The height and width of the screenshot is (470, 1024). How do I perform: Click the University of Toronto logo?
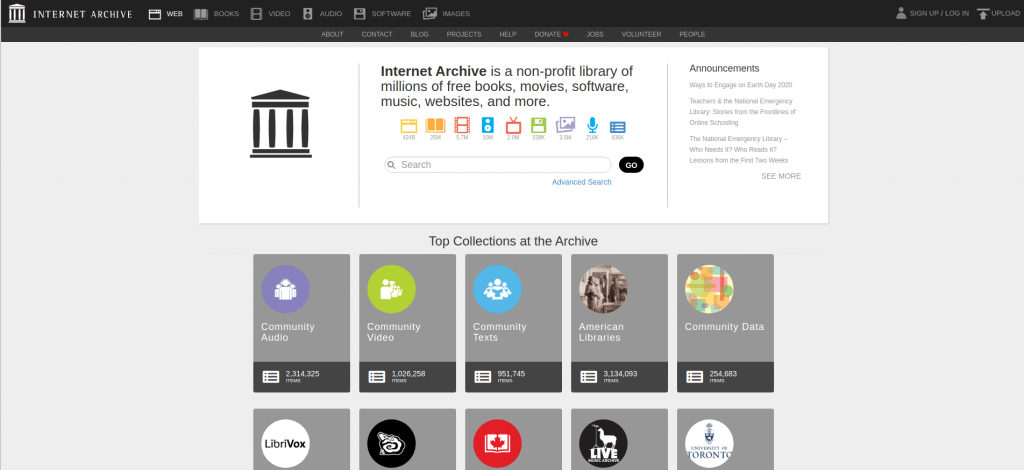pos(709,444)
